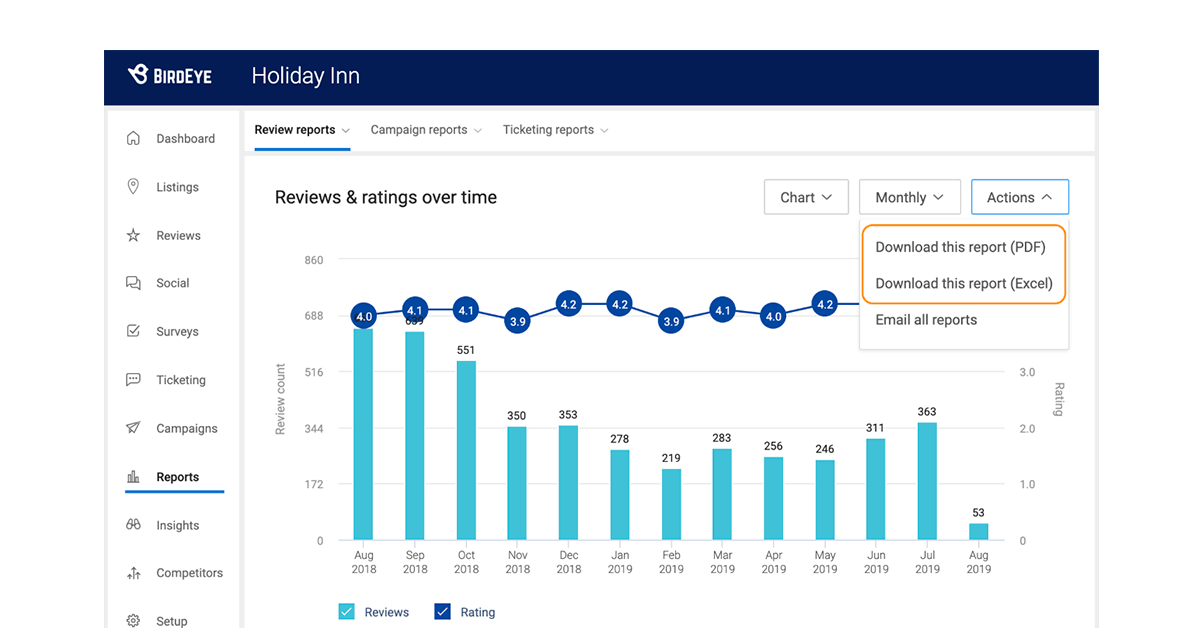Open Dashboard in the sidebar

(x=185, y=138)
